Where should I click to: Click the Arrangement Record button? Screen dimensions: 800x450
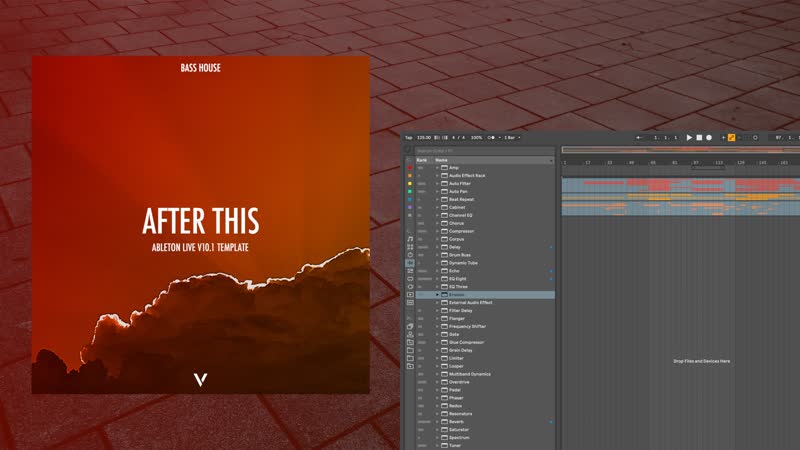[709, 137]
